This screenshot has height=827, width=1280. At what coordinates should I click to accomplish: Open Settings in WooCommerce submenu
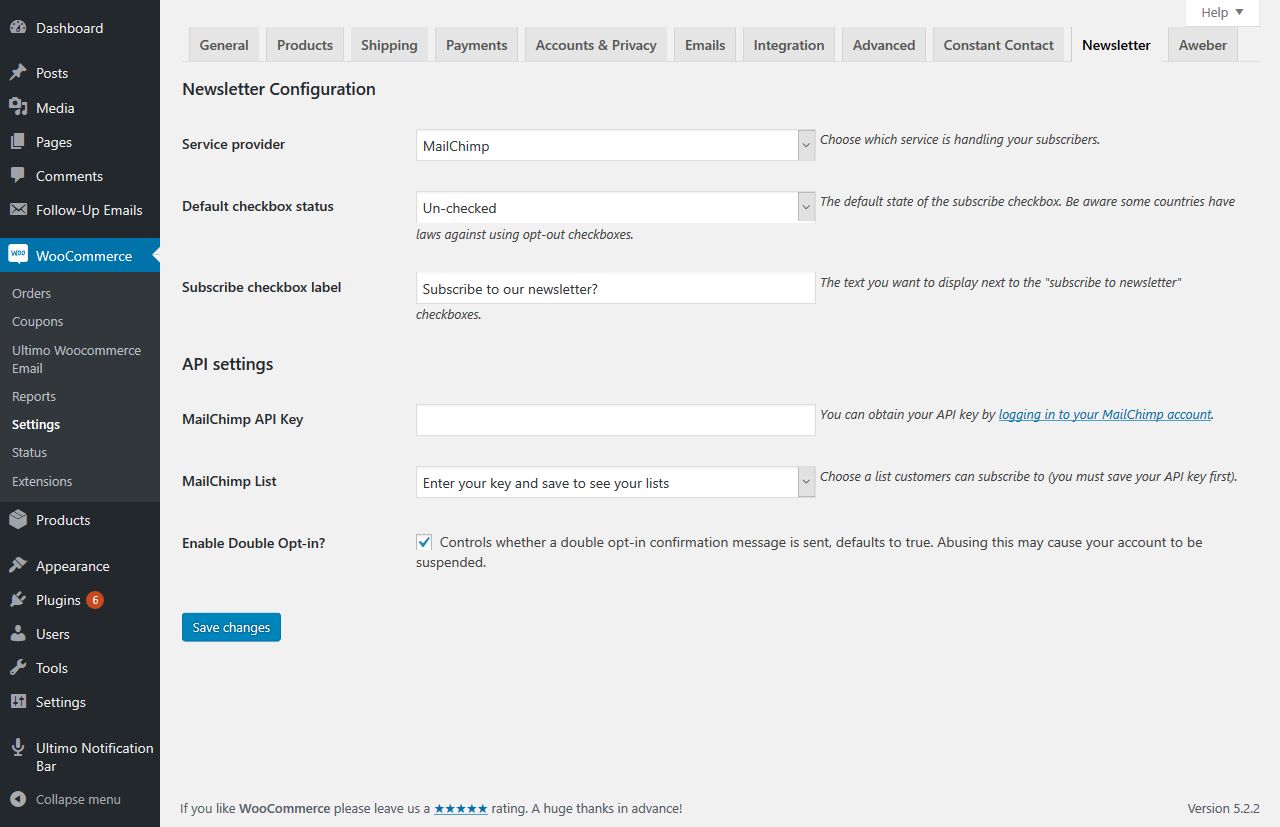(36, 424)
